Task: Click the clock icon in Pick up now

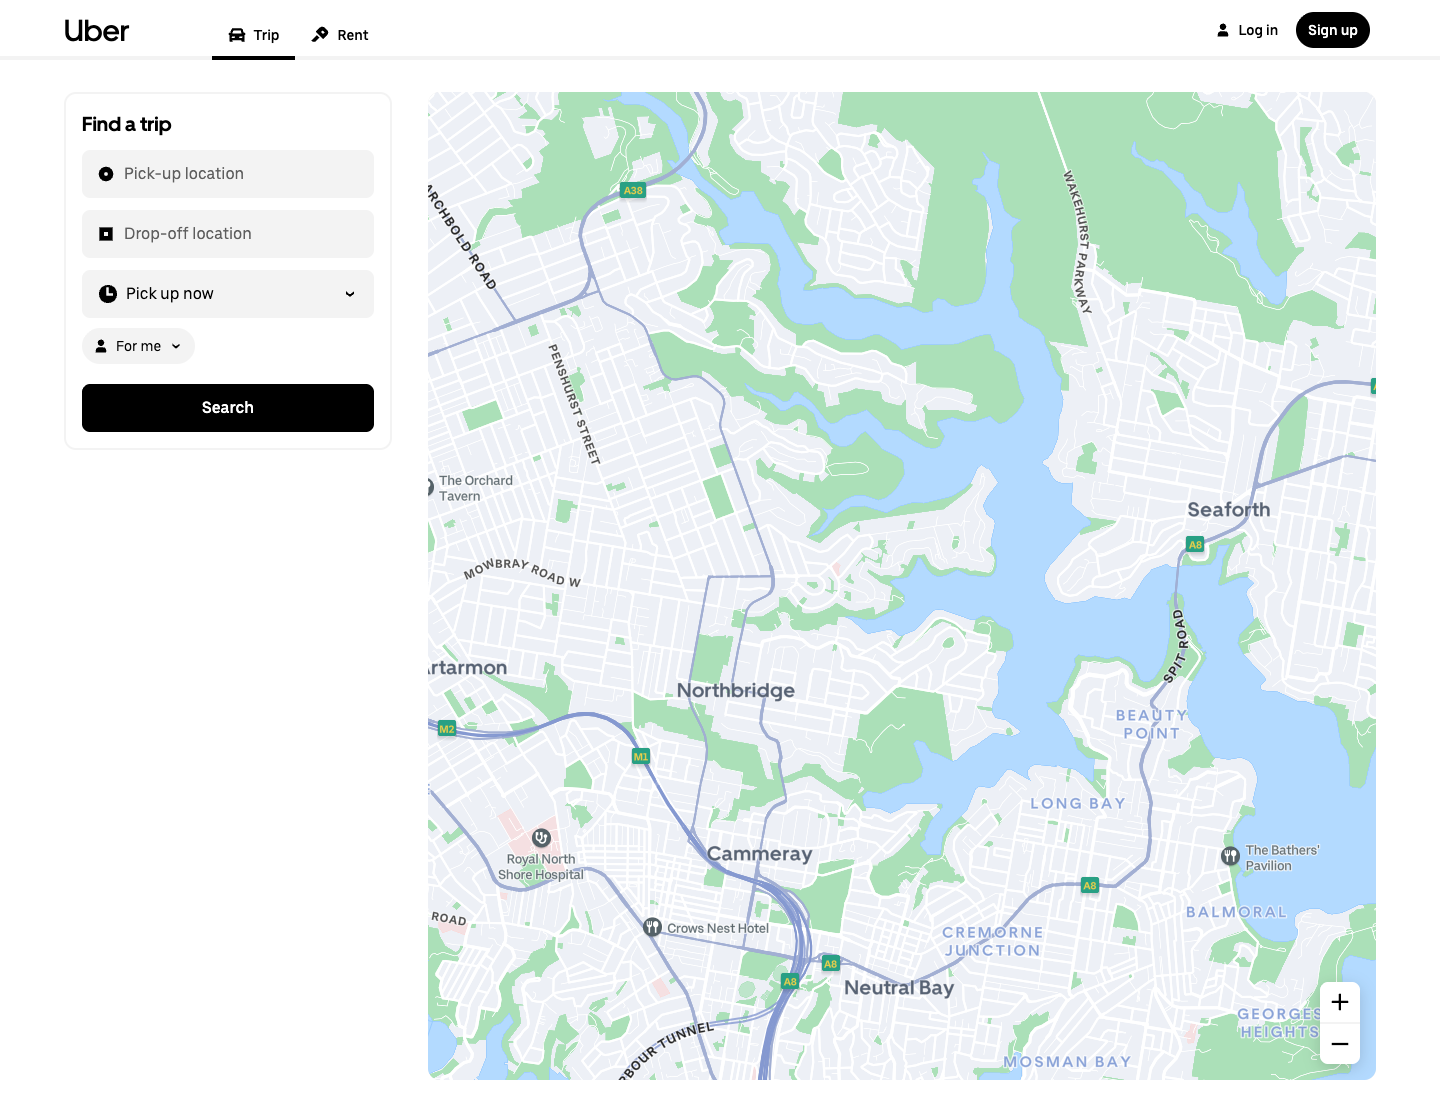Action: point(108,294)
